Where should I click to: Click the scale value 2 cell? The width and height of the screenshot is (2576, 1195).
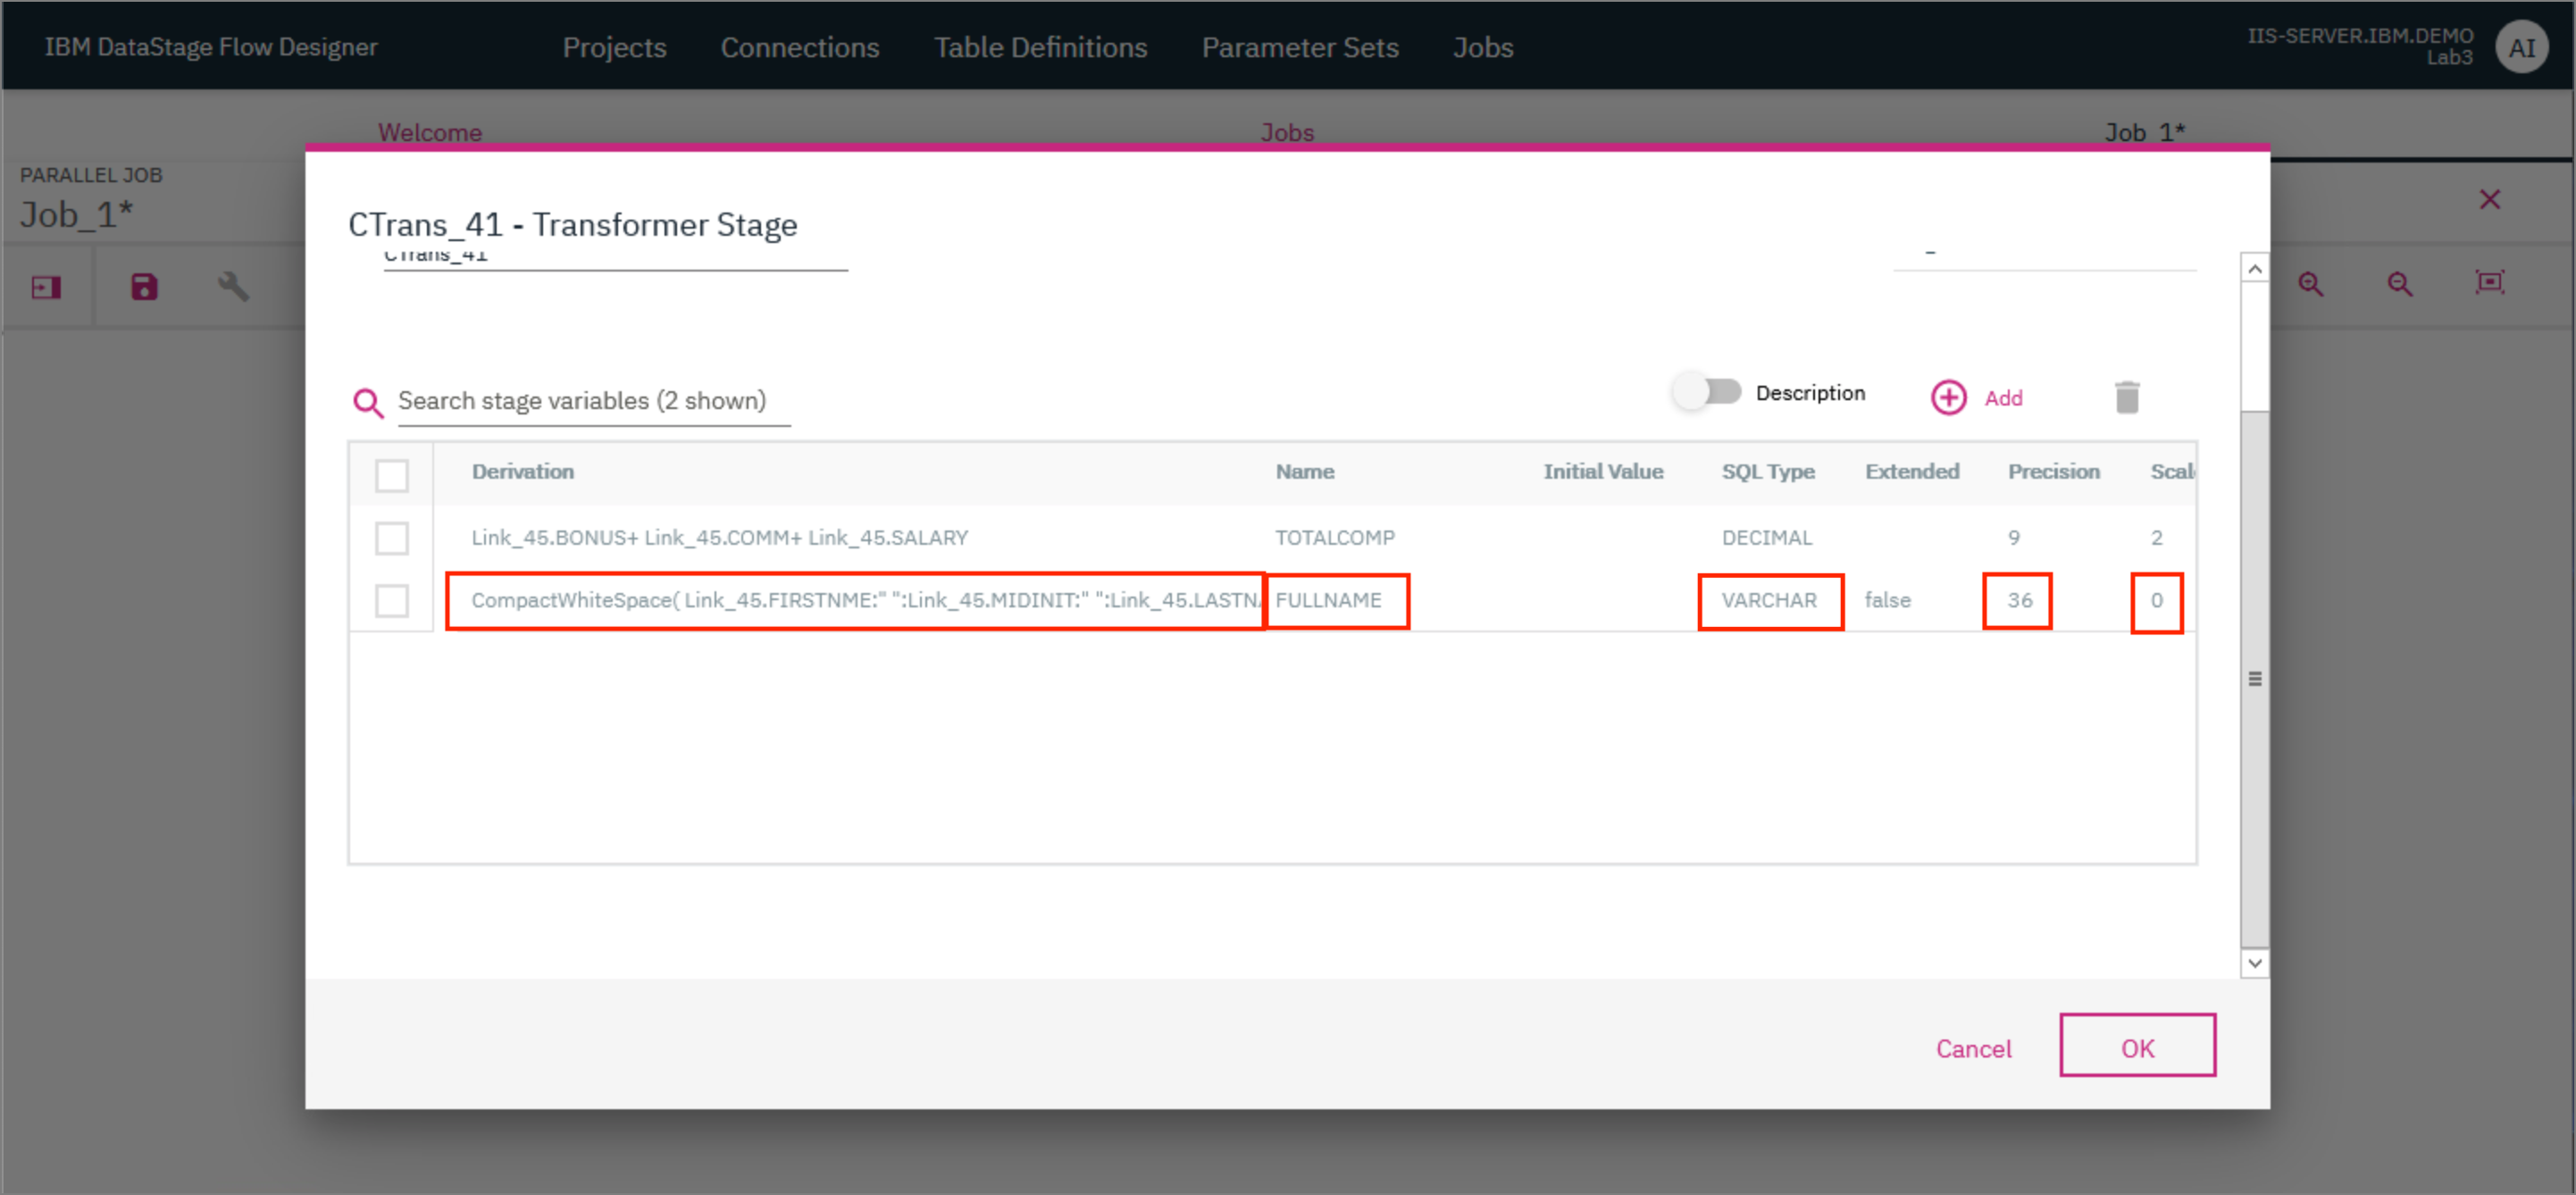[x=2156, y=538]
